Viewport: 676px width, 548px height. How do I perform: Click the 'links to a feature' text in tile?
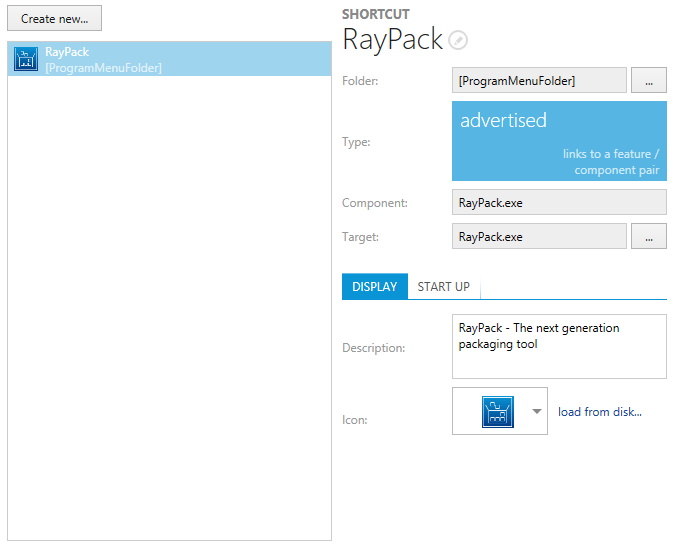click(611, 154)
